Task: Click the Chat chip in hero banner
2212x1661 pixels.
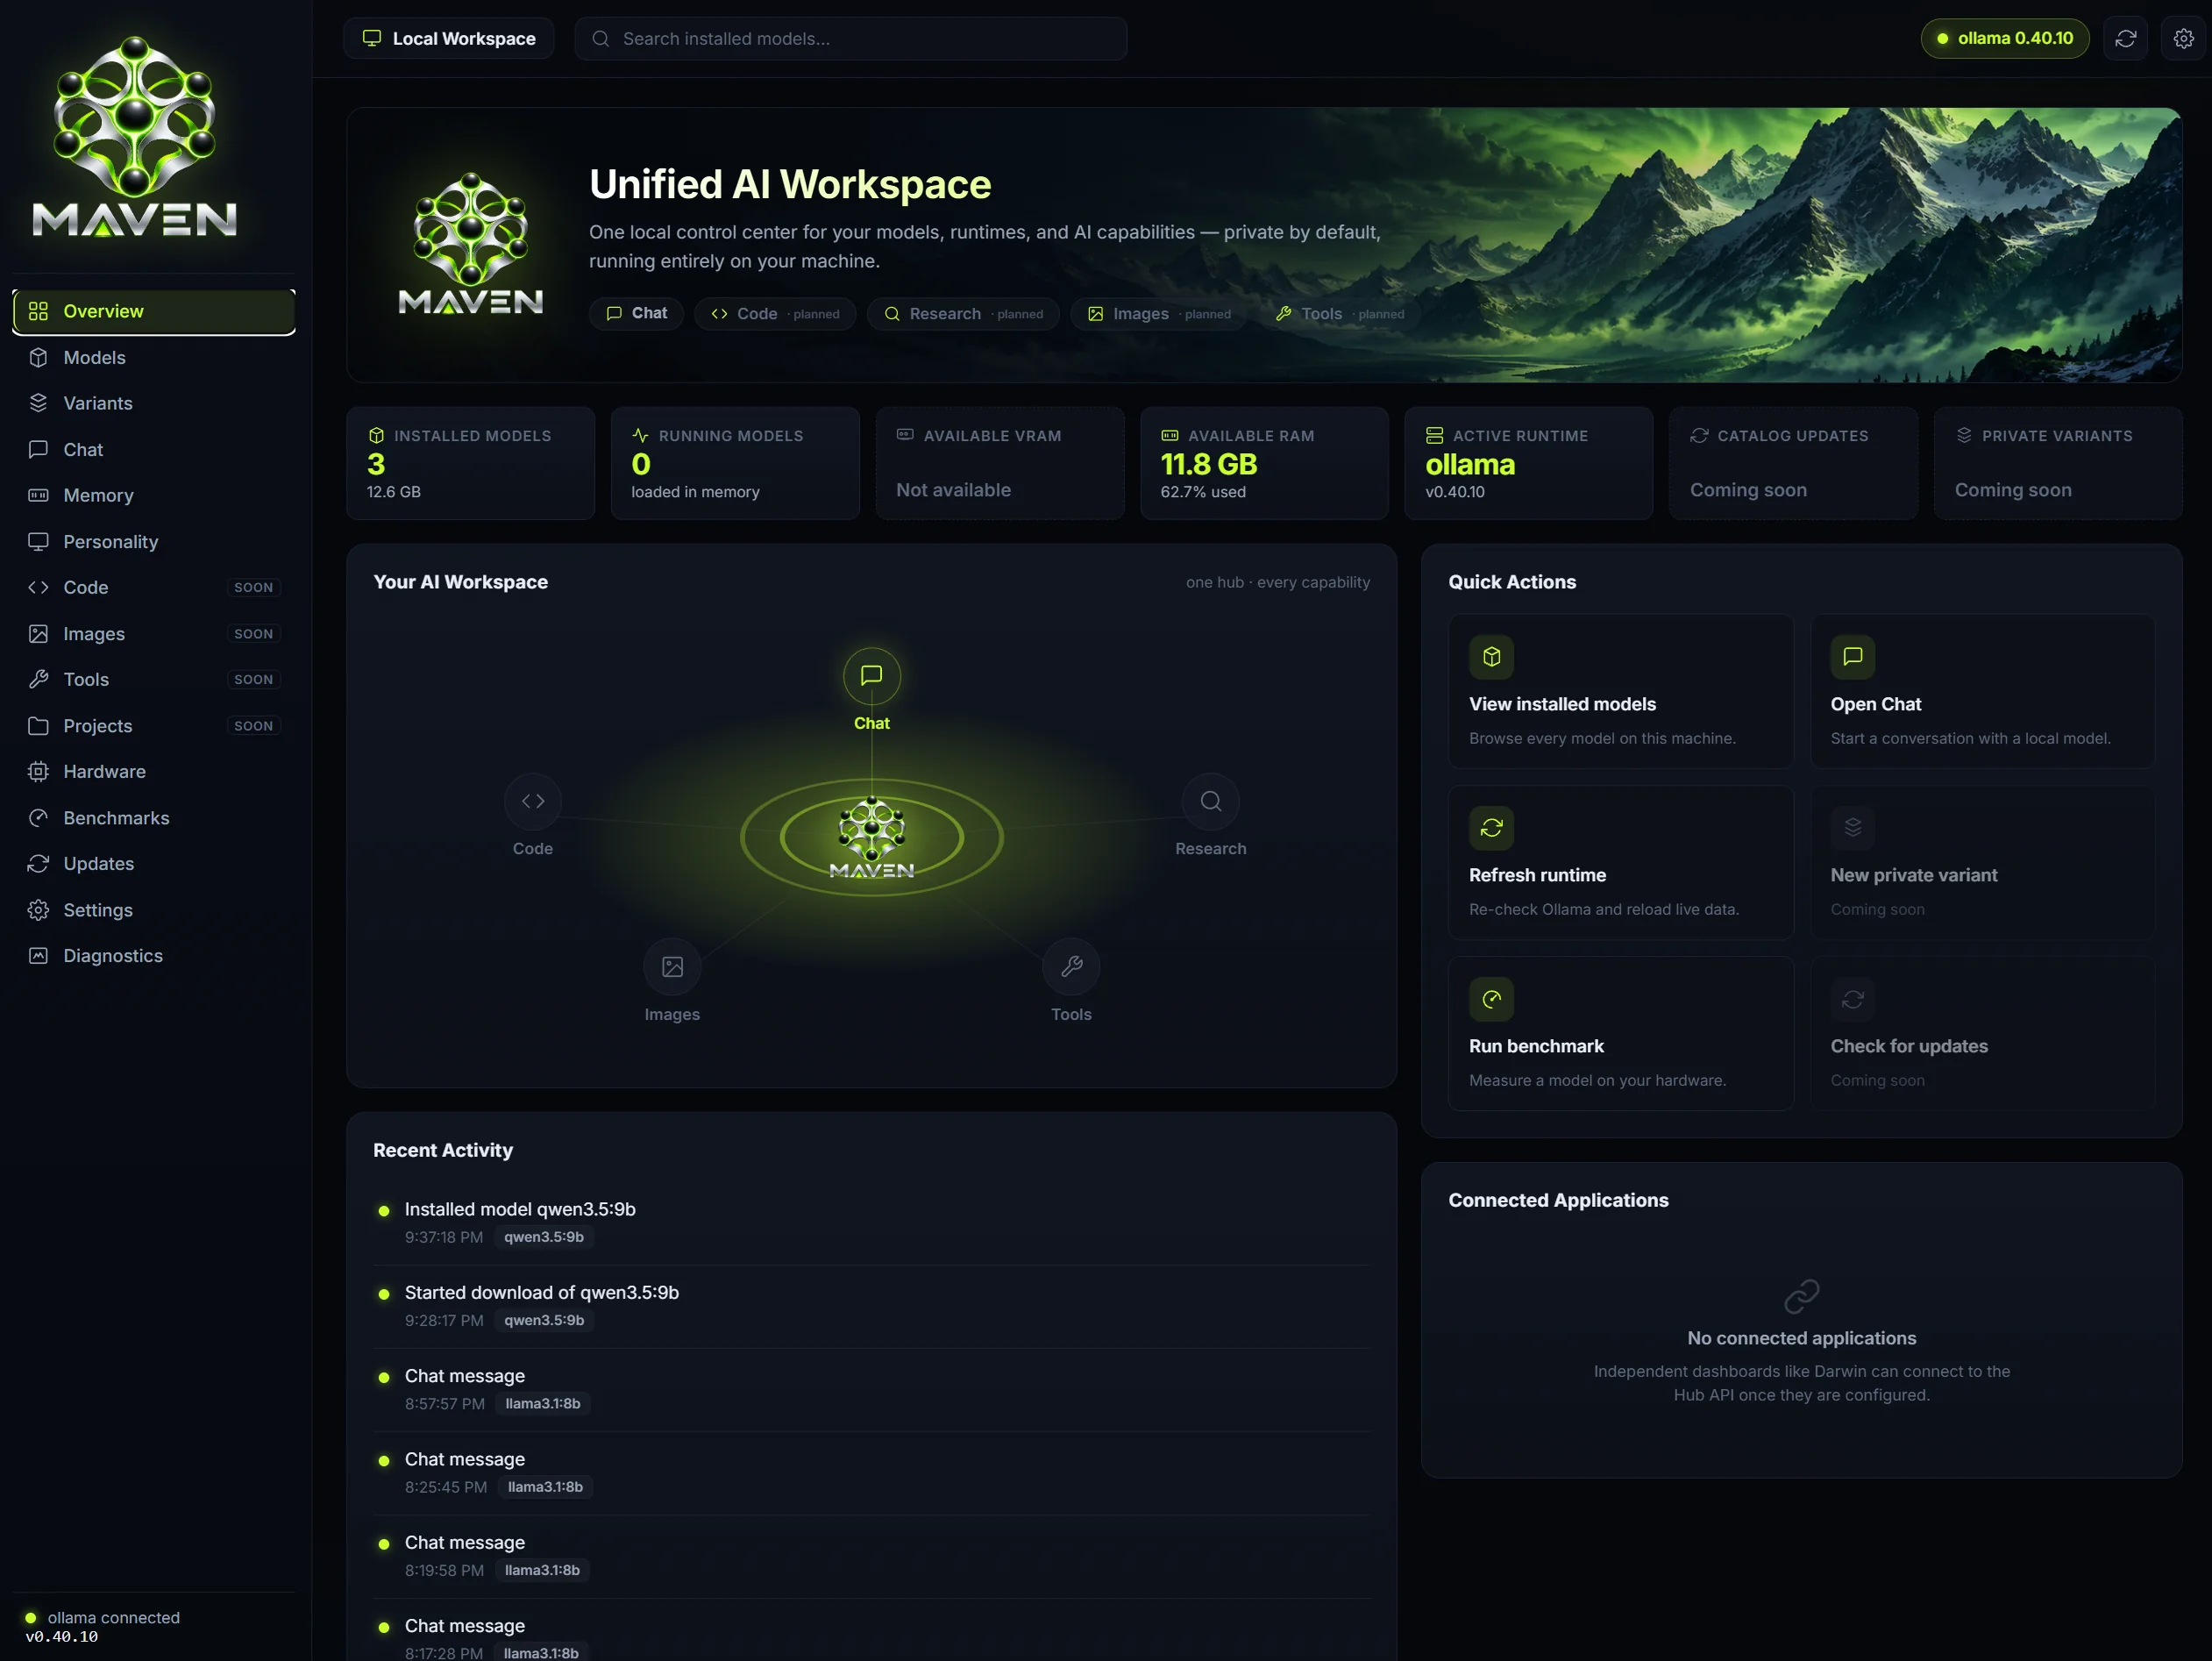Action: [x=636, y=314]
